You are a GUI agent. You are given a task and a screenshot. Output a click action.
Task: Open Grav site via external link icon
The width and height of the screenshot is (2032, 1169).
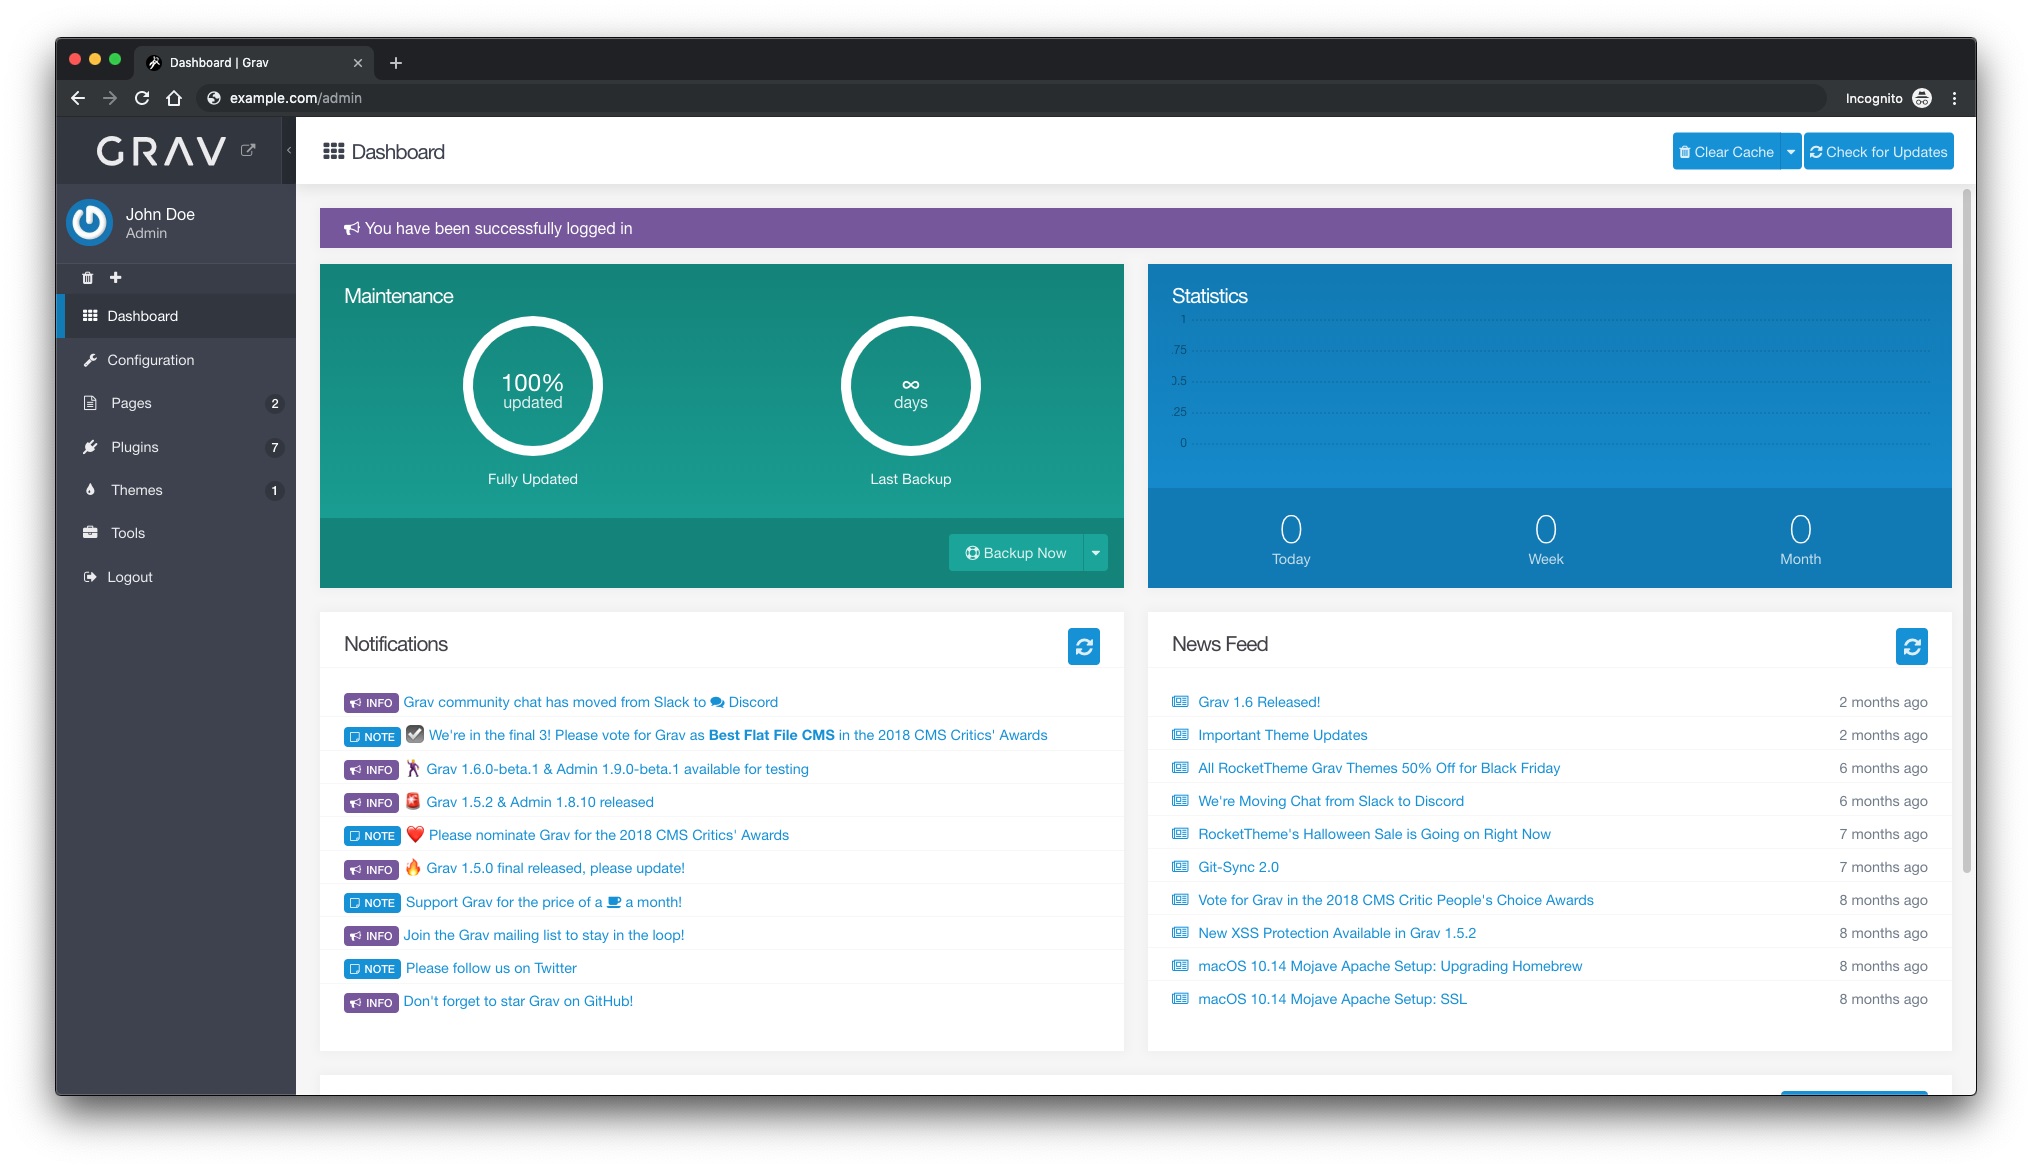click(x=248, y=150)
